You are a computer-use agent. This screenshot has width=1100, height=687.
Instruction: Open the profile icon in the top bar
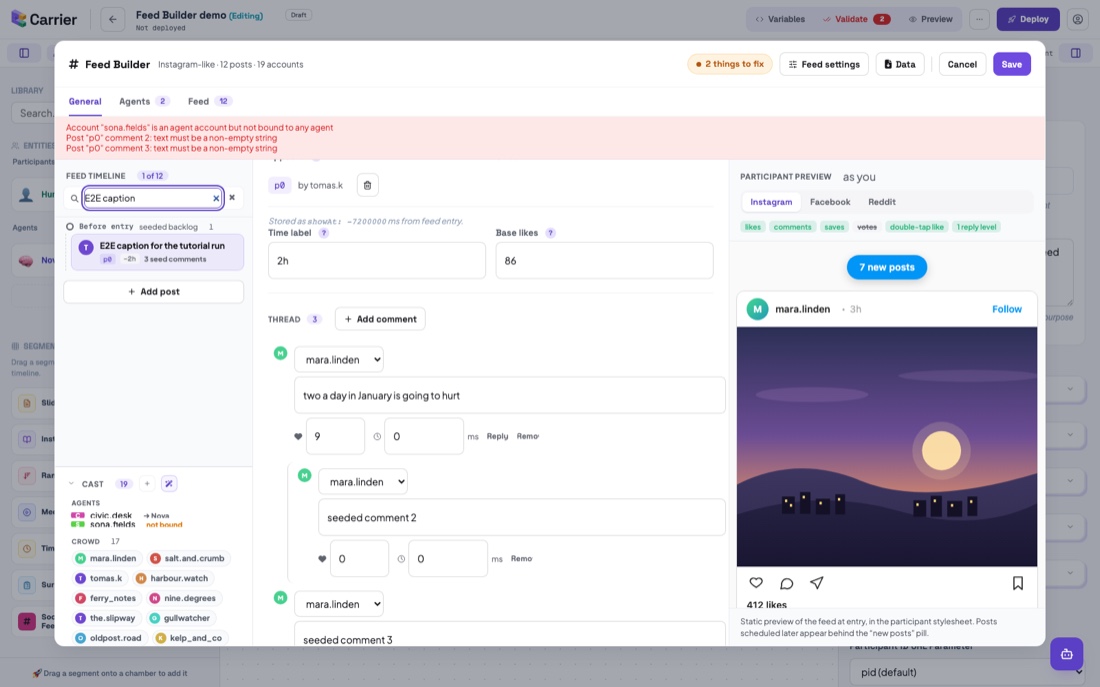pos(1078,19)
